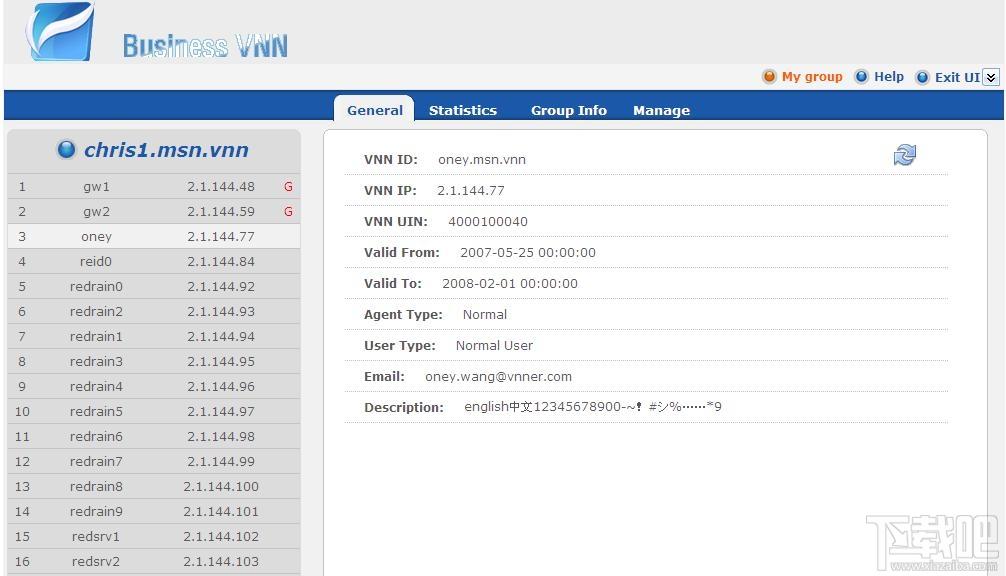Select the redrain0 member row
Viewport: 1006px width, 576px height.
coord(154,287)
